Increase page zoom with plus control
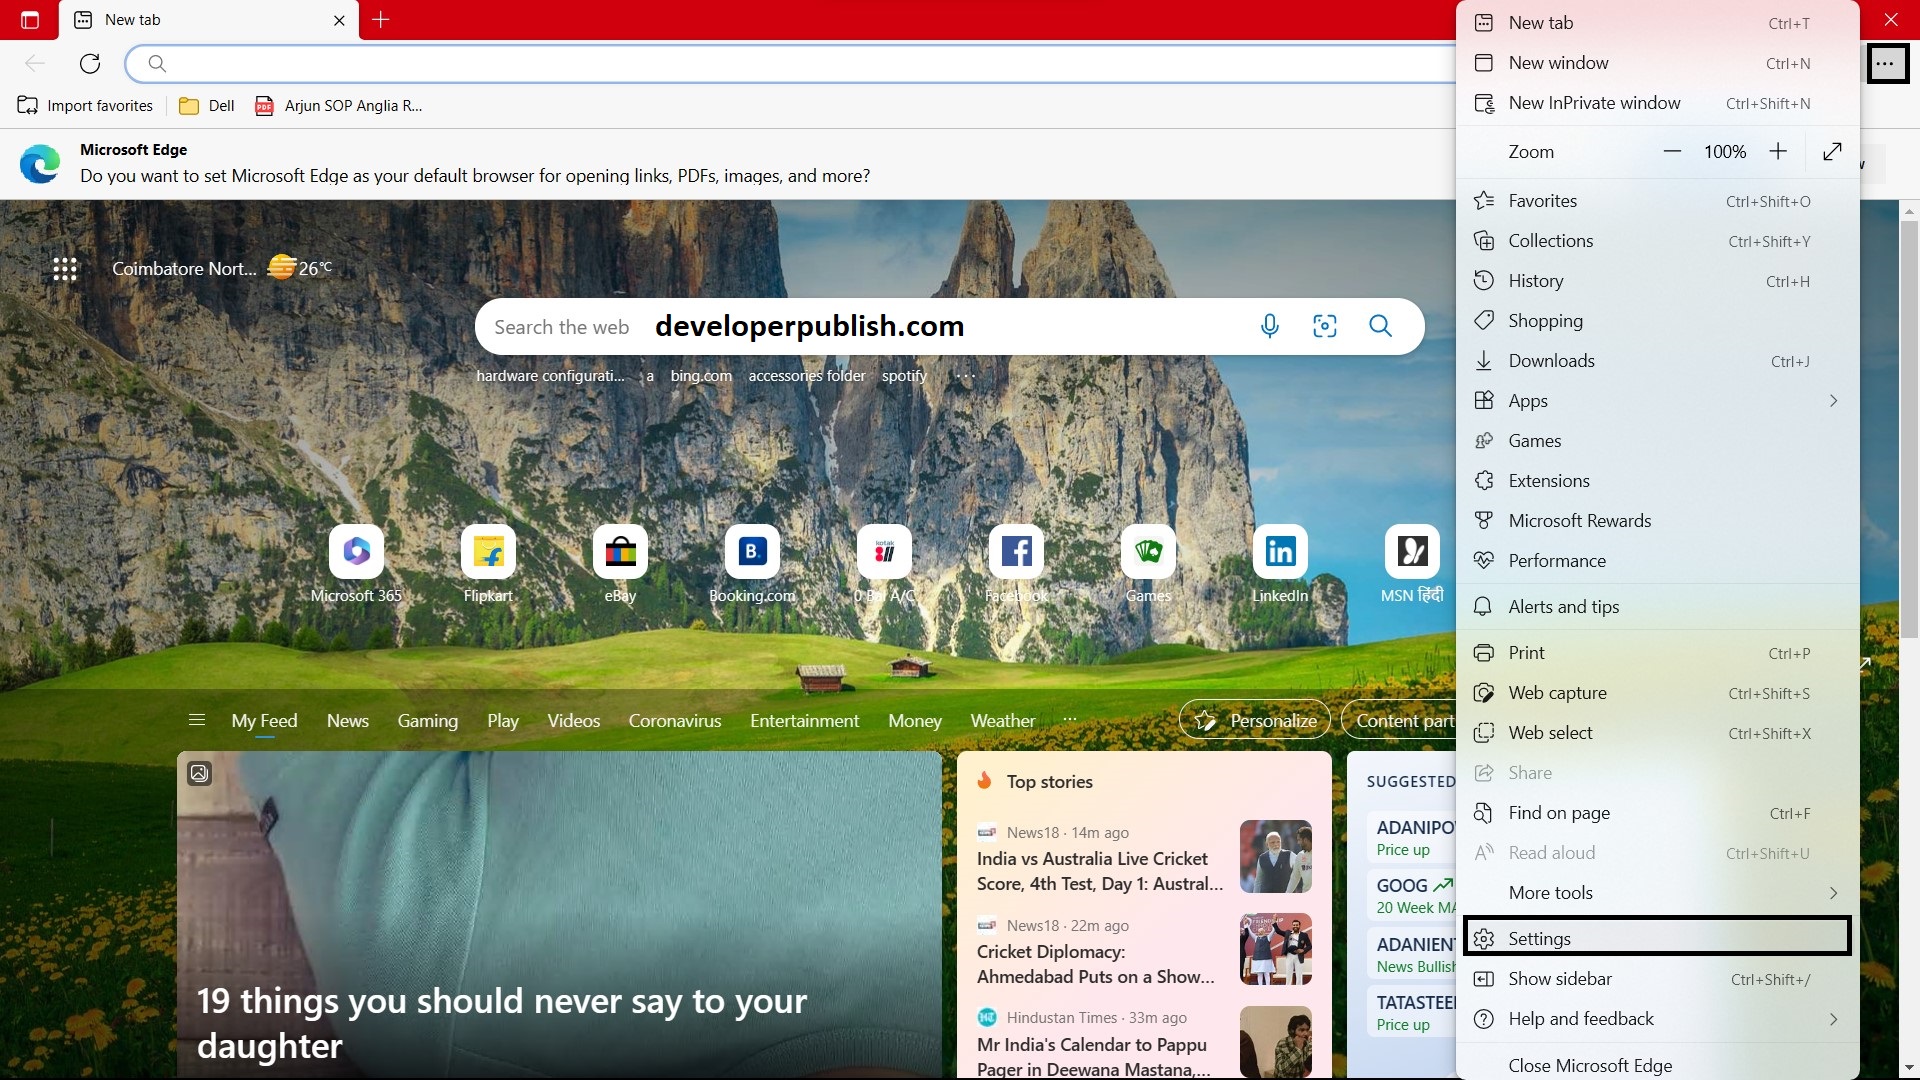The width and height of the screenshot is (1920, 1080). [x=1777, y=151]
